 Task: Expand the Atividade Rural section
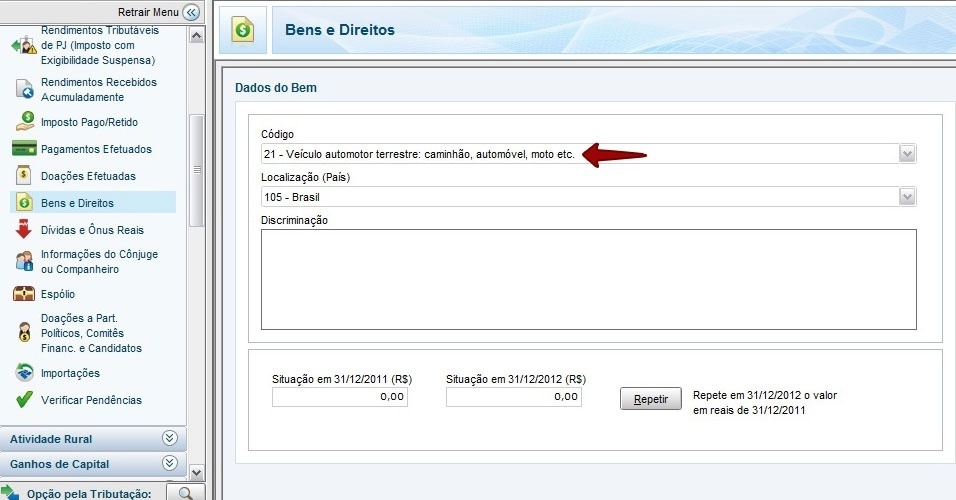click(x=170, y=439)
